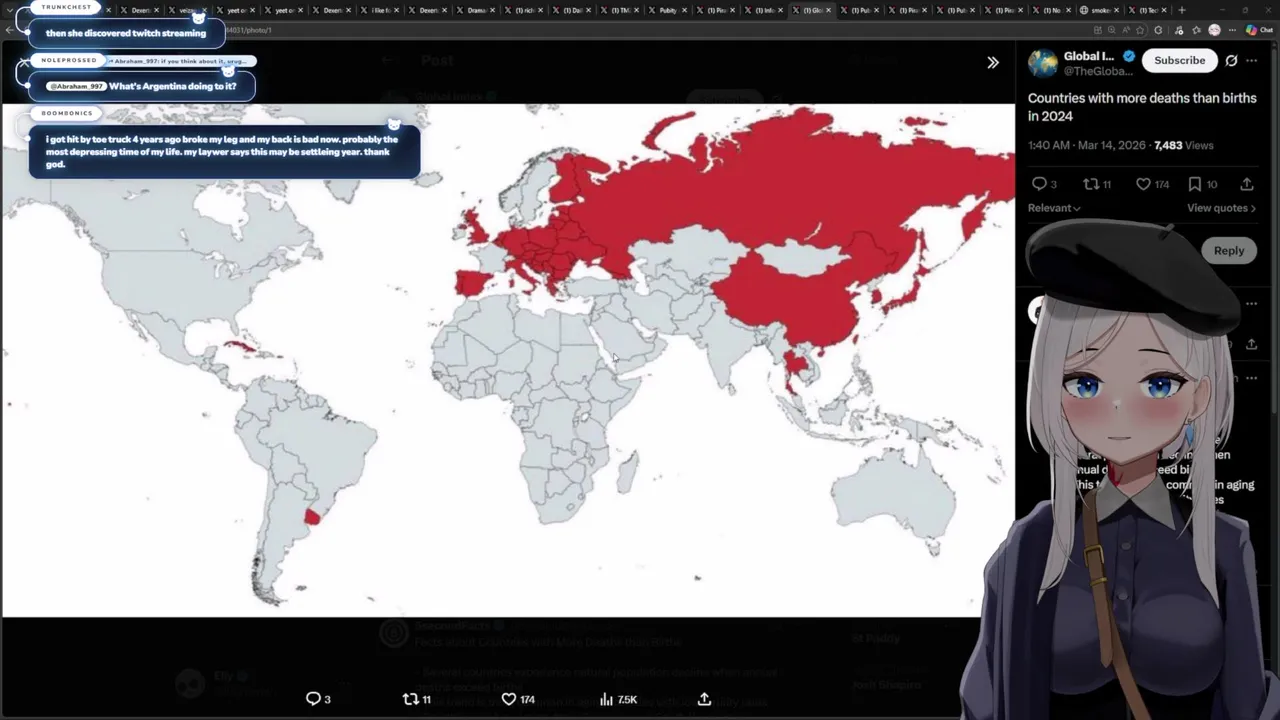1280x720 pixels.
Task: Open more options on the first reply below
Action: [x=1252, y=304]
